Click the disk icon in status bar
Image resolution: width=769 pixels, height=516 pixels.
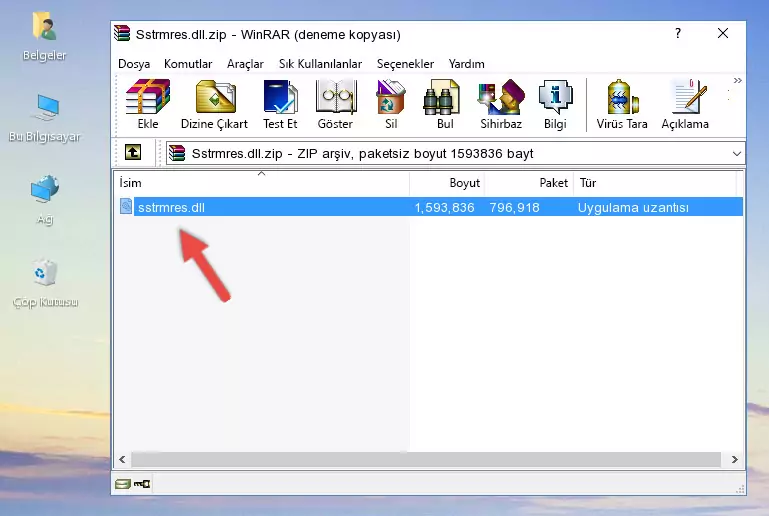tap(123, 484)
